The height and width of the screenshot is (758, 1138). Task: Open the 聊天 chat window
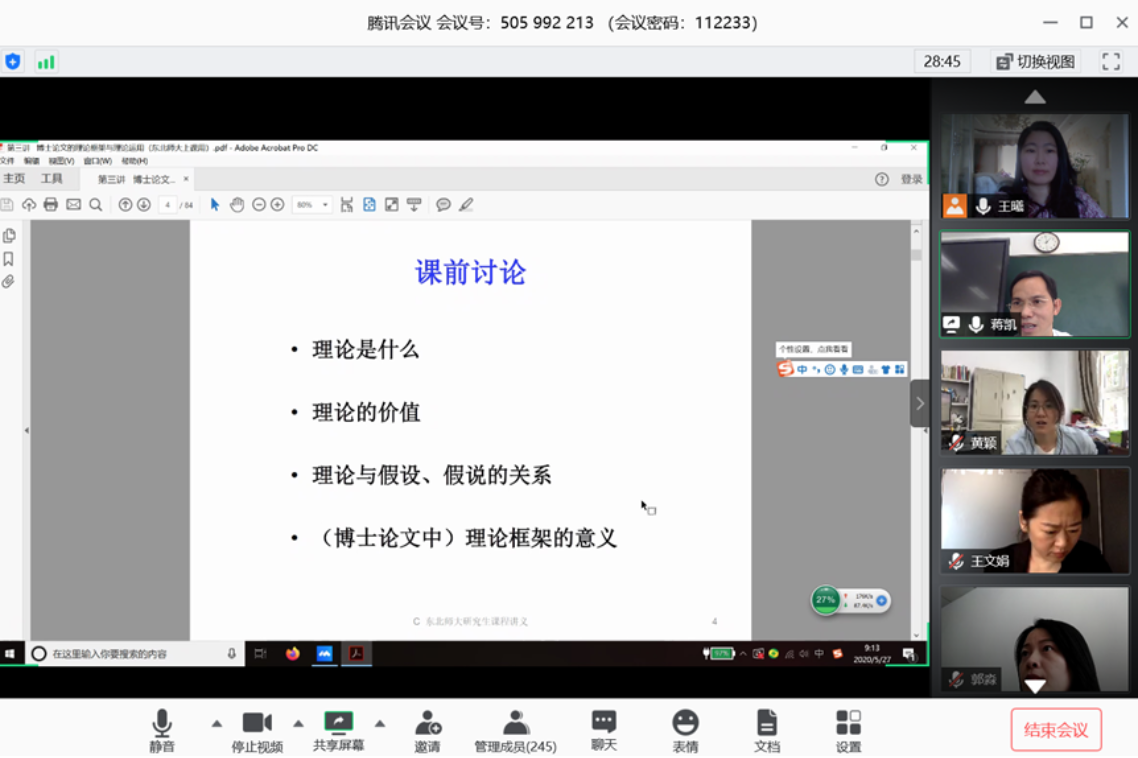point(603,730)
